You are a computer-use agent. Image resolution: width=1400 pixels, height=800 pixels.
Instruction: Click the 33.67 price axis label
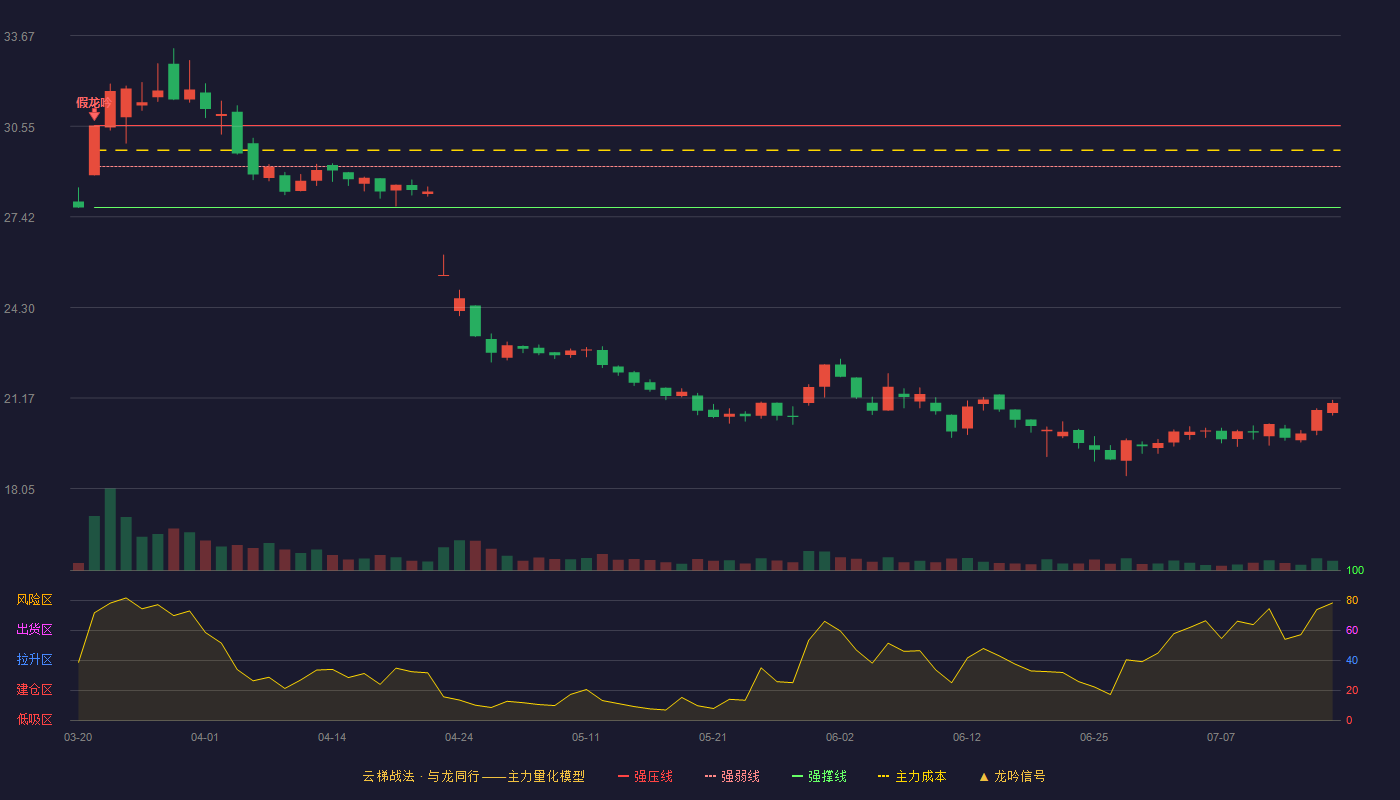(x=19, y=37)
